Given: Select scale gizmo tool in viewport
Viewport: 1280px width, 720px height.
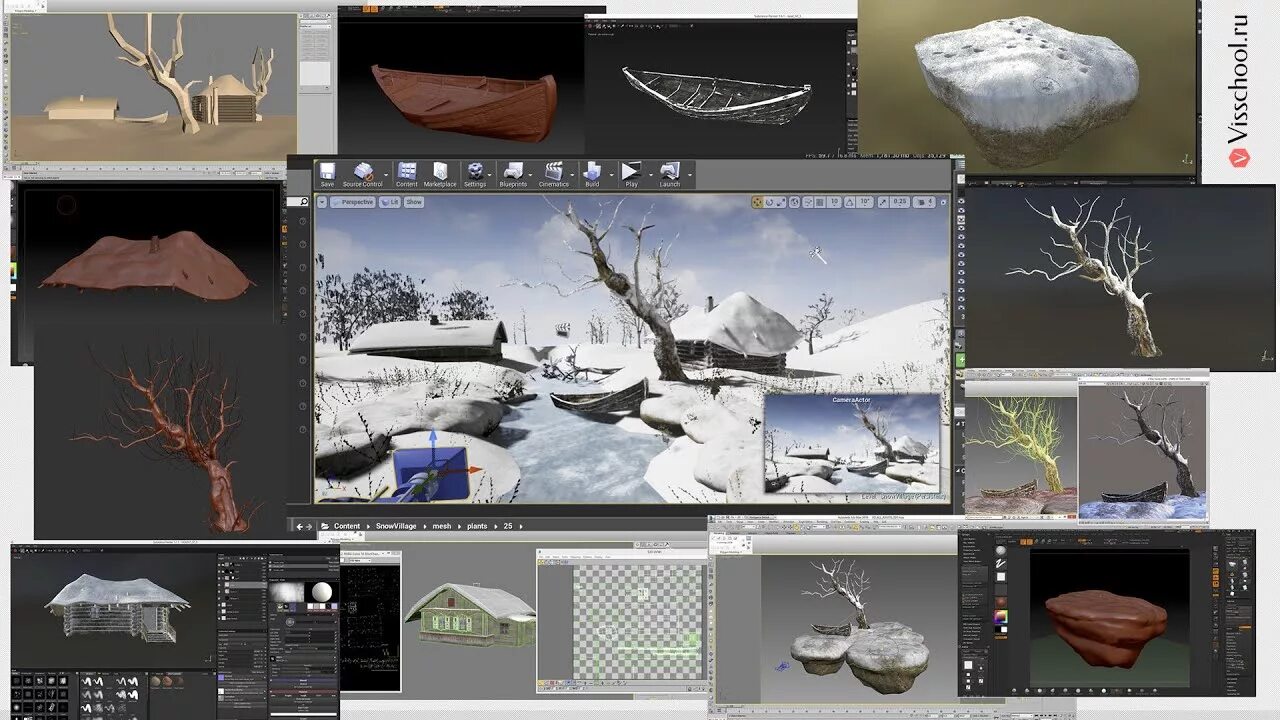Looking at the screenshot, I should click(781, 202).
